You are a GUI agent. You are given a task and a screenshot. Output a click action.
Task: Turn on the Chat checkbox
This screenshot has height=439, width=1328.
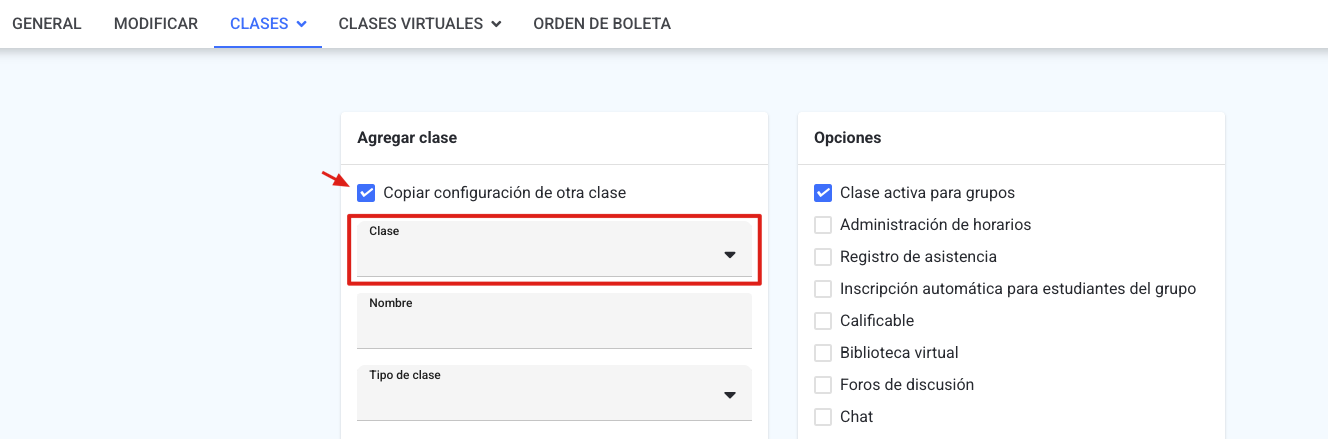(x=823, y=417)
